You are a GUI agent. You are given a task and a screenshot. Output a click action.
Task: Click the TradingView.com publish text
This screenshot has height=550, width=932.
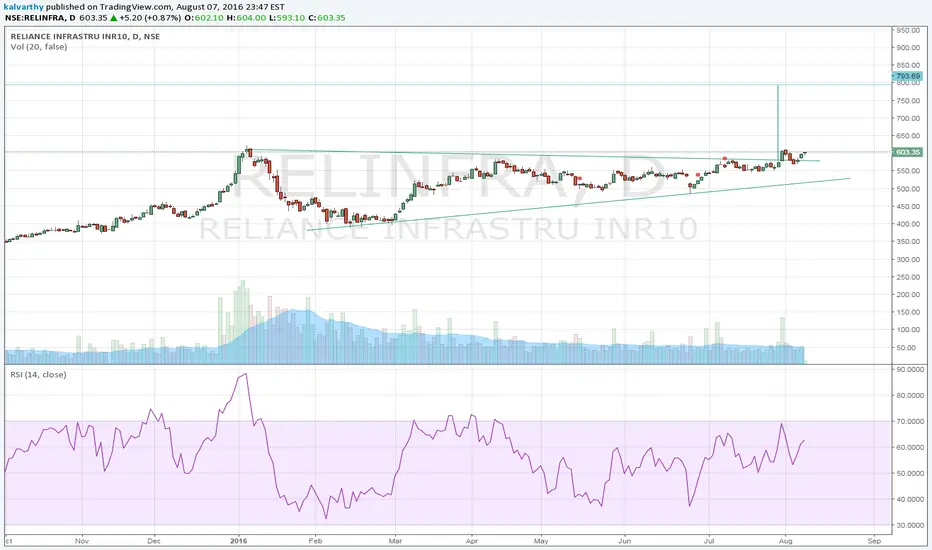click(x=136, y=7)
